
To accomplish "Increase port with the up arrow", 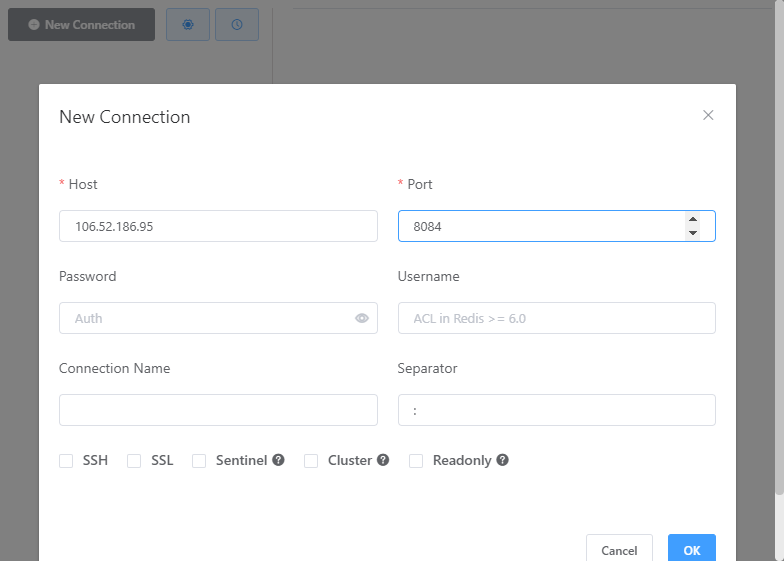I will click(692, 219).
